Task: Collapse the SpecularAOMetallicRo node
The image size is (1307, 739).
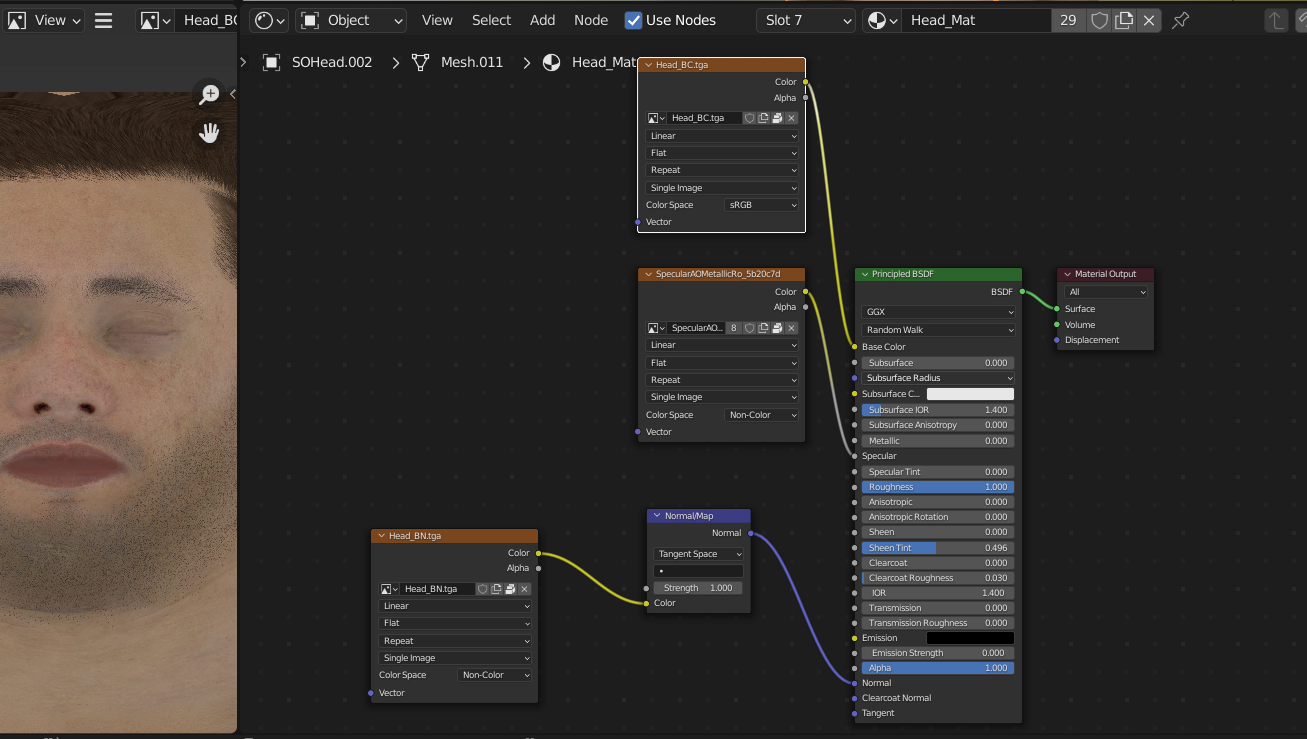Action: tap(647, 274)
